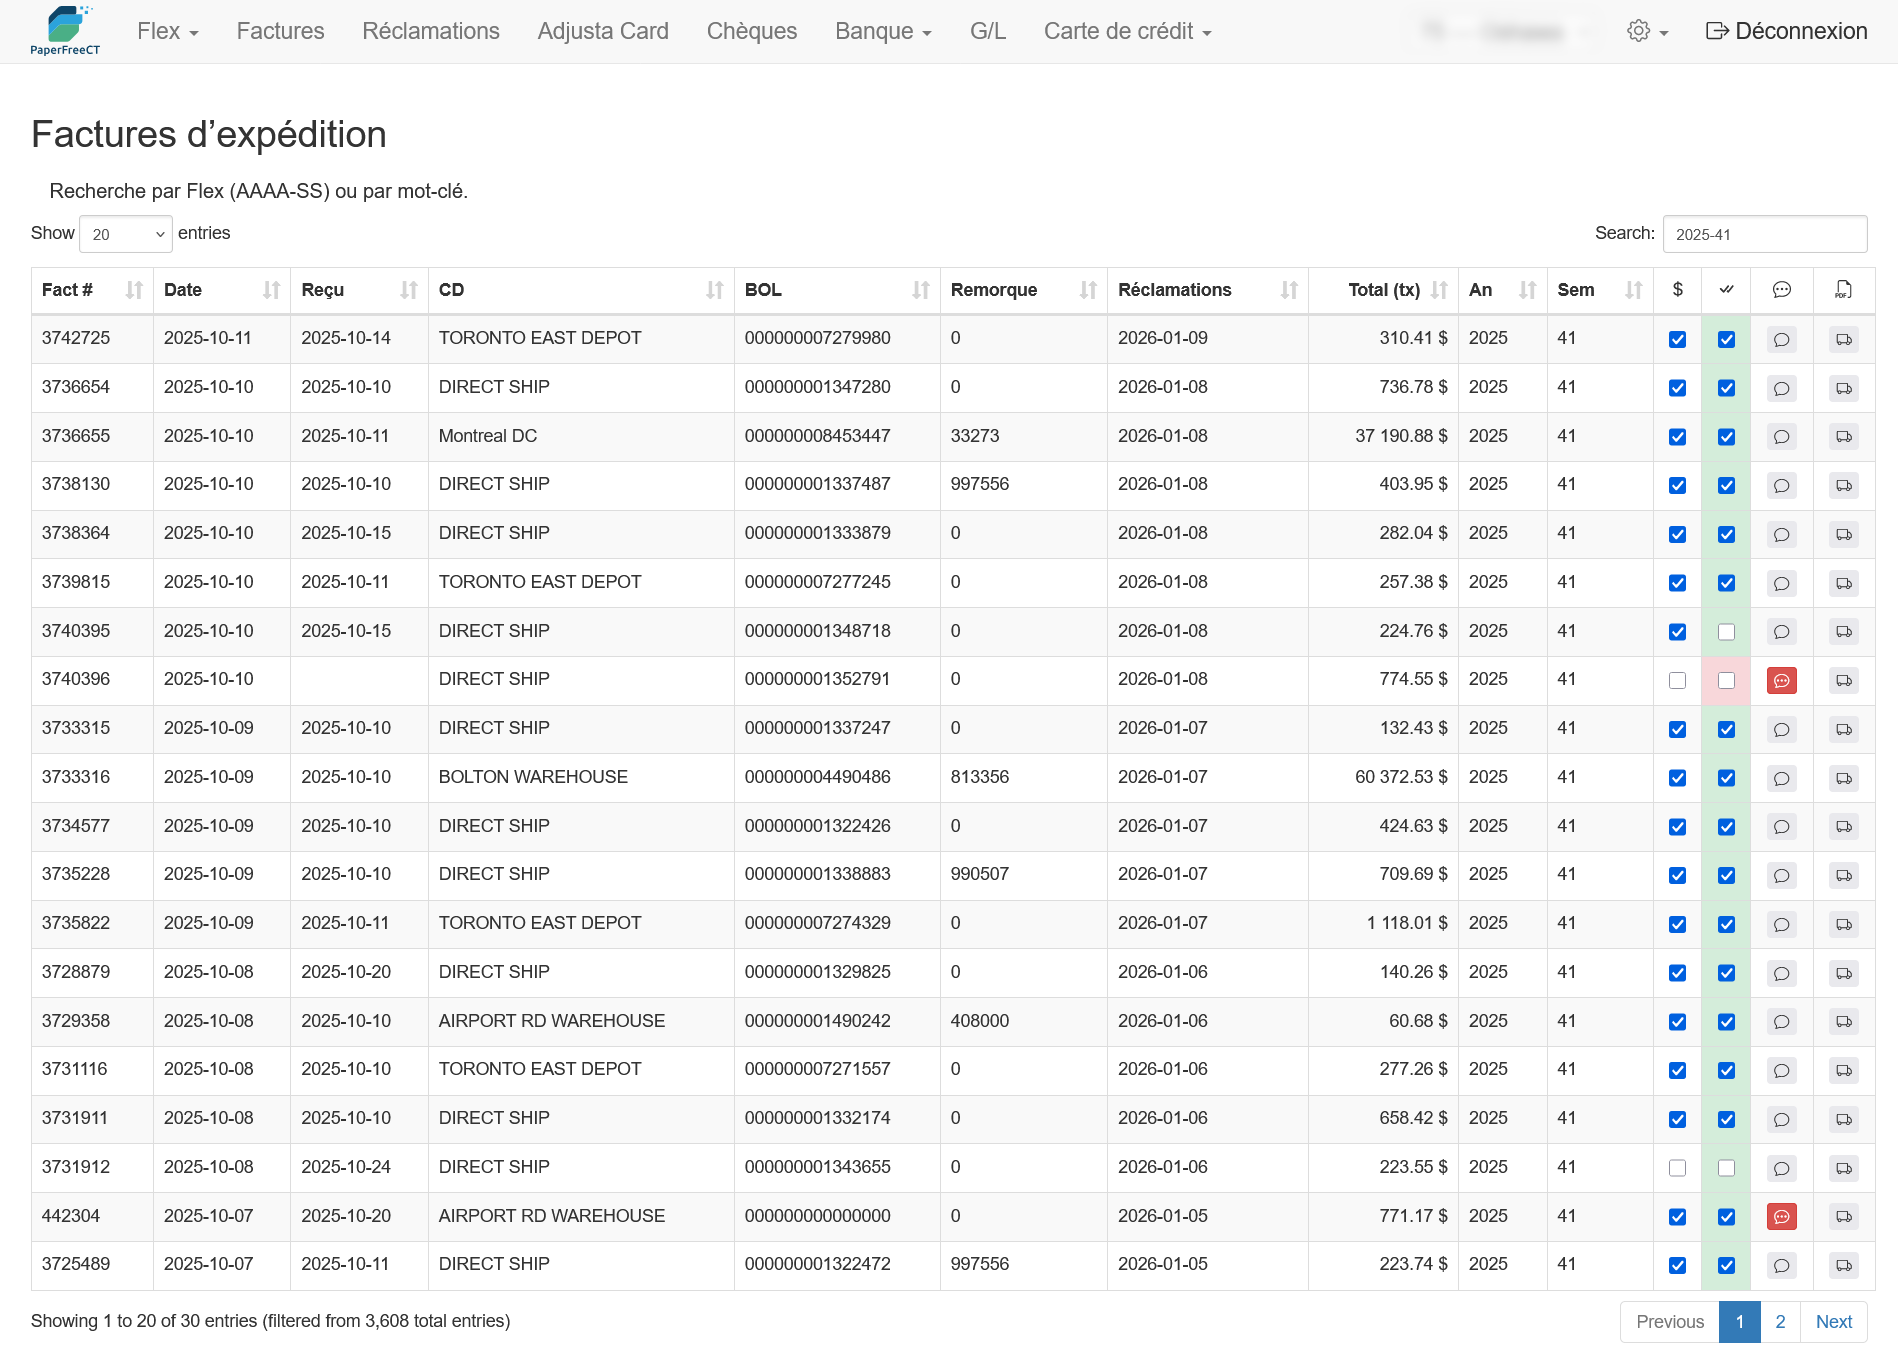Viewport: 1898px width, 1351px height.
Task: Click the PaperFreeCT logo
Action: (x=66, y=30)
